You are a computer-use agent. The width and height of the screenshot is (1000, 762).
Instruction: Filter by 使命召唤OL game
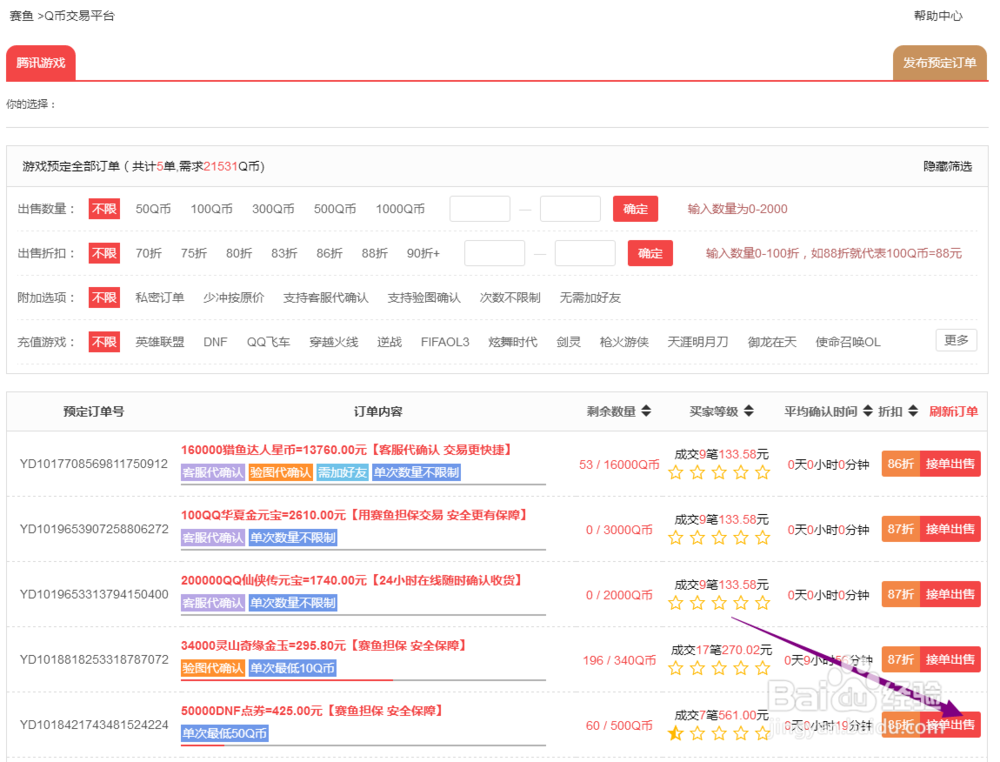click(x=848, y=342)
